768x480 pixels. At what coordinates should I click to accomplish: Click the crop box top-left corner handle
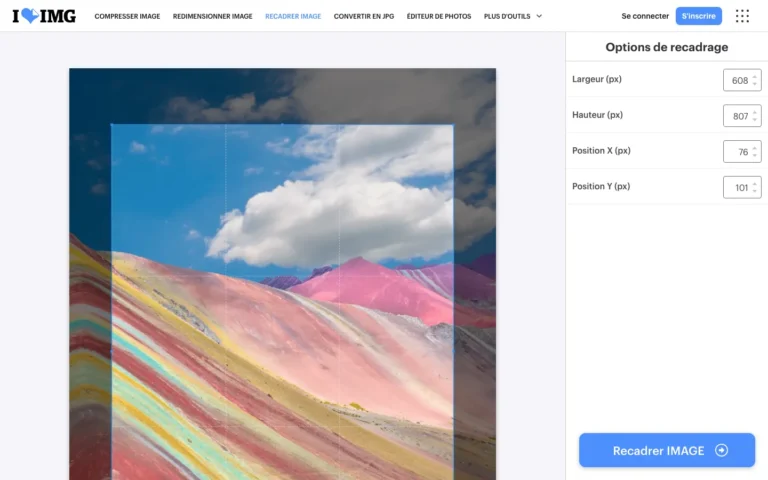(112, 125)
